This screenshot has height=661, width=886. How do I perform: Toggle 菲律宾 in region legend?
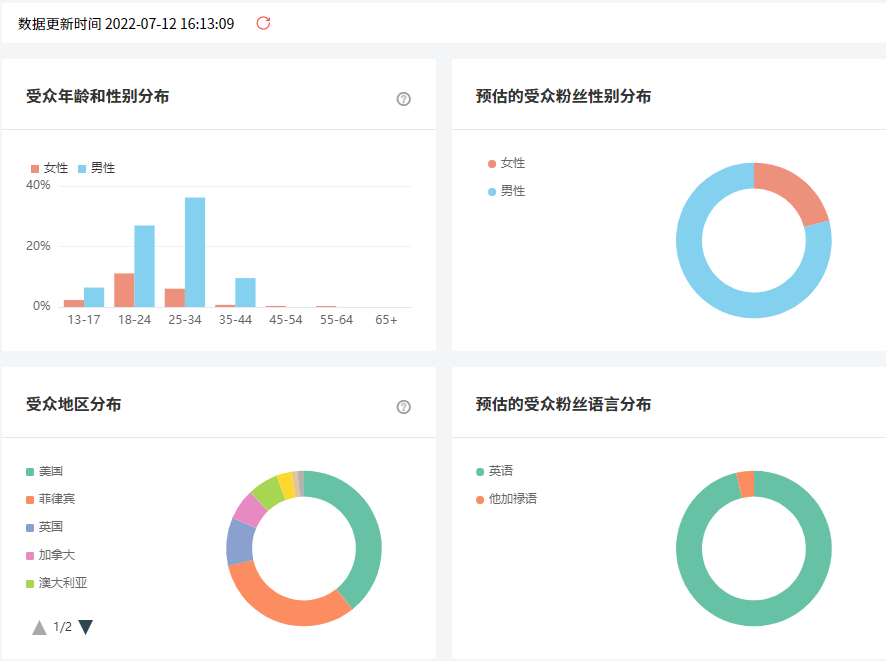pos(50,499)
